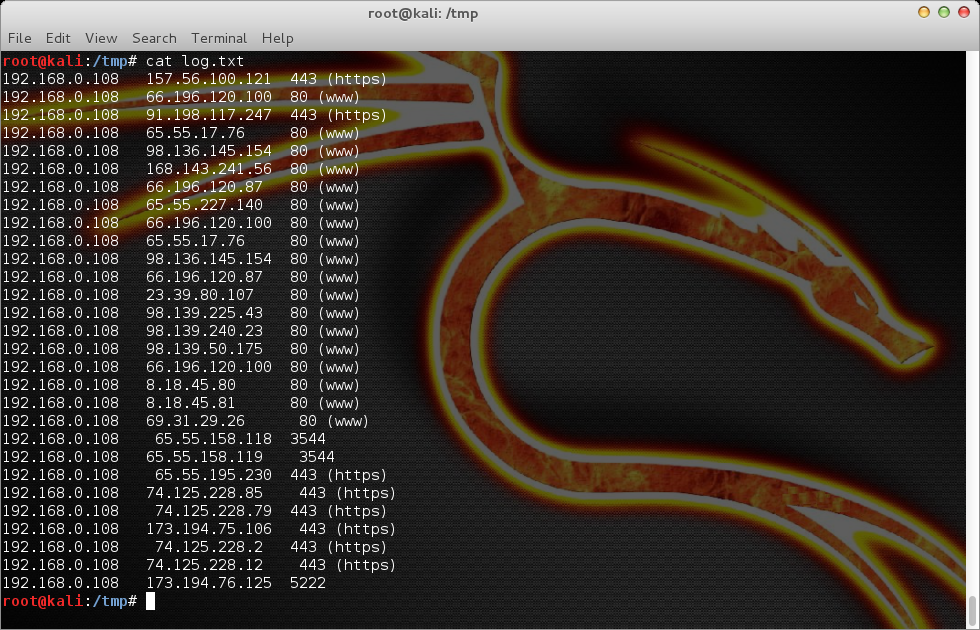Screen dimensions: 980x630
Task: Open the Search menu
Action: tap(154, 38)
